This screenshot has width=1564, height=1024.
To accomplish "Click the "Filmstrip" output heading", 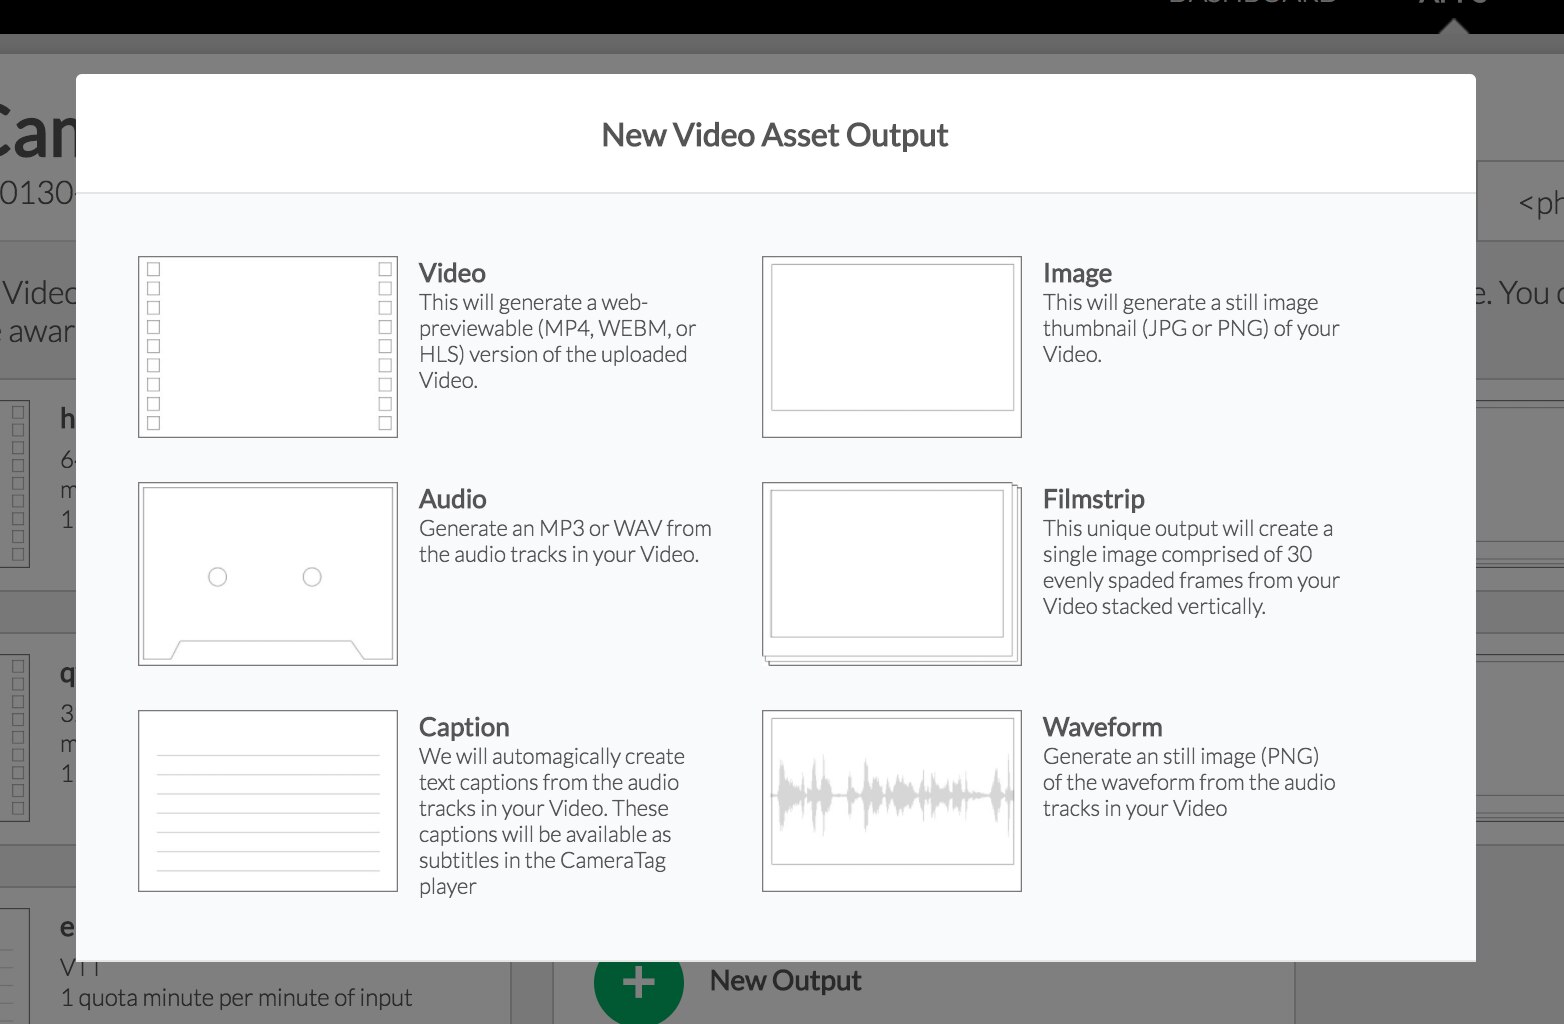I will (1093, 499).
